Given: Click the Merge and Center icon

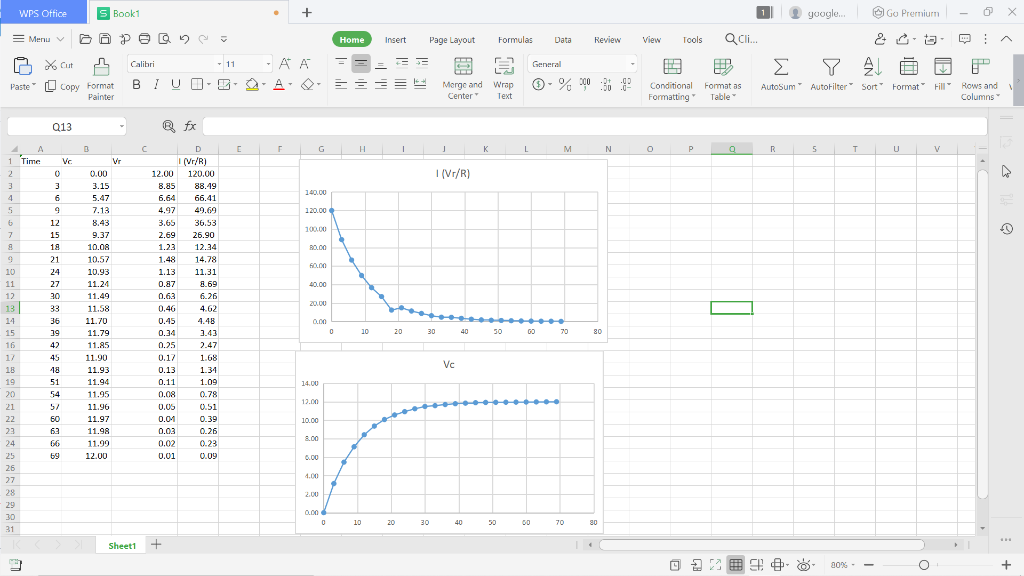Looking at the screenshot, I should 463,67.
